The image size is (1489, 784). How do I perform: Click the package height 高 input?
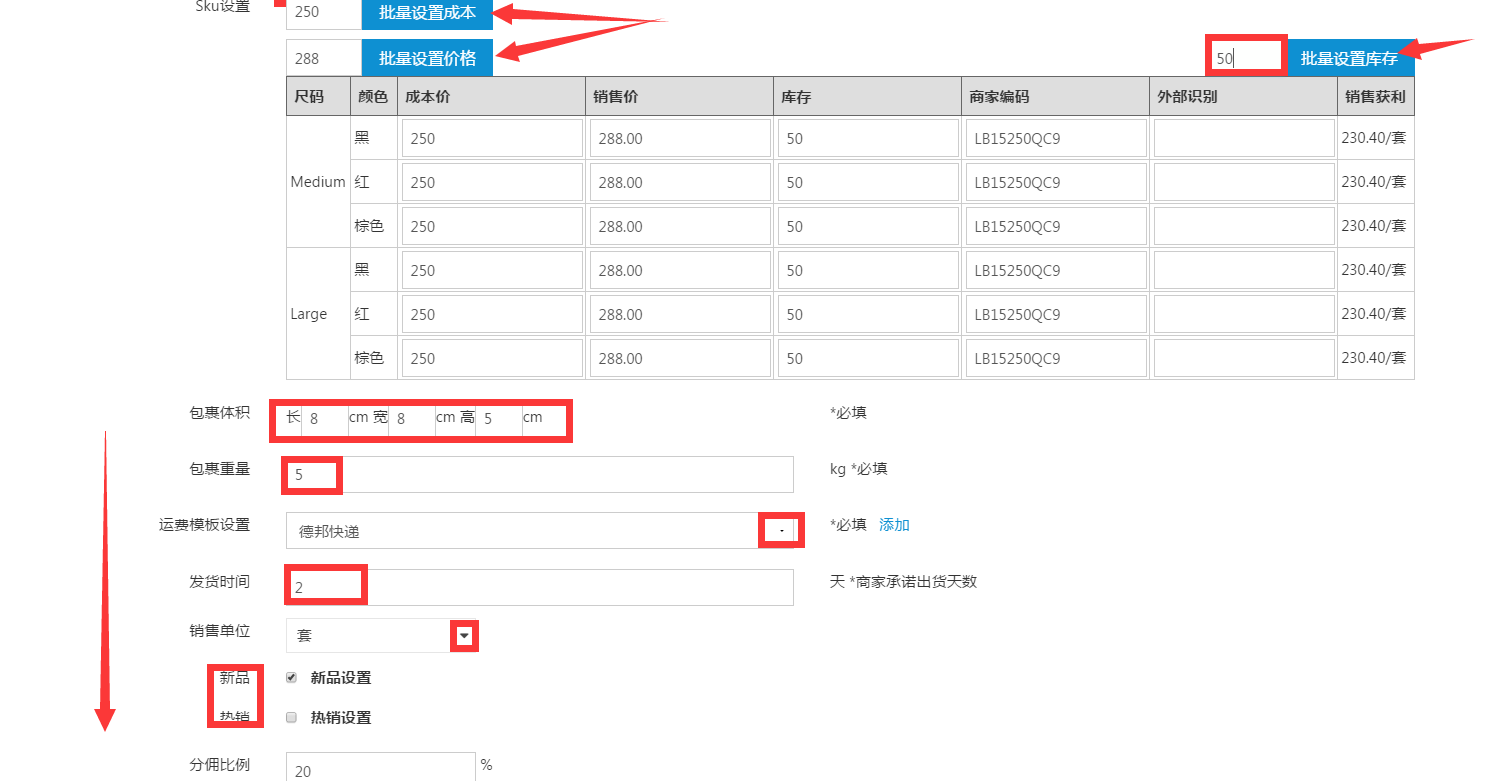coord(498,419)
